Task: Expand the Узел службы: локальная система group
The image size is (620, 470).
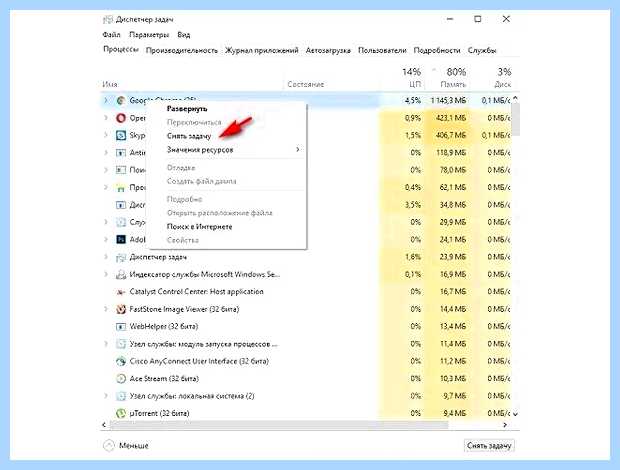Action: [106, 396]
